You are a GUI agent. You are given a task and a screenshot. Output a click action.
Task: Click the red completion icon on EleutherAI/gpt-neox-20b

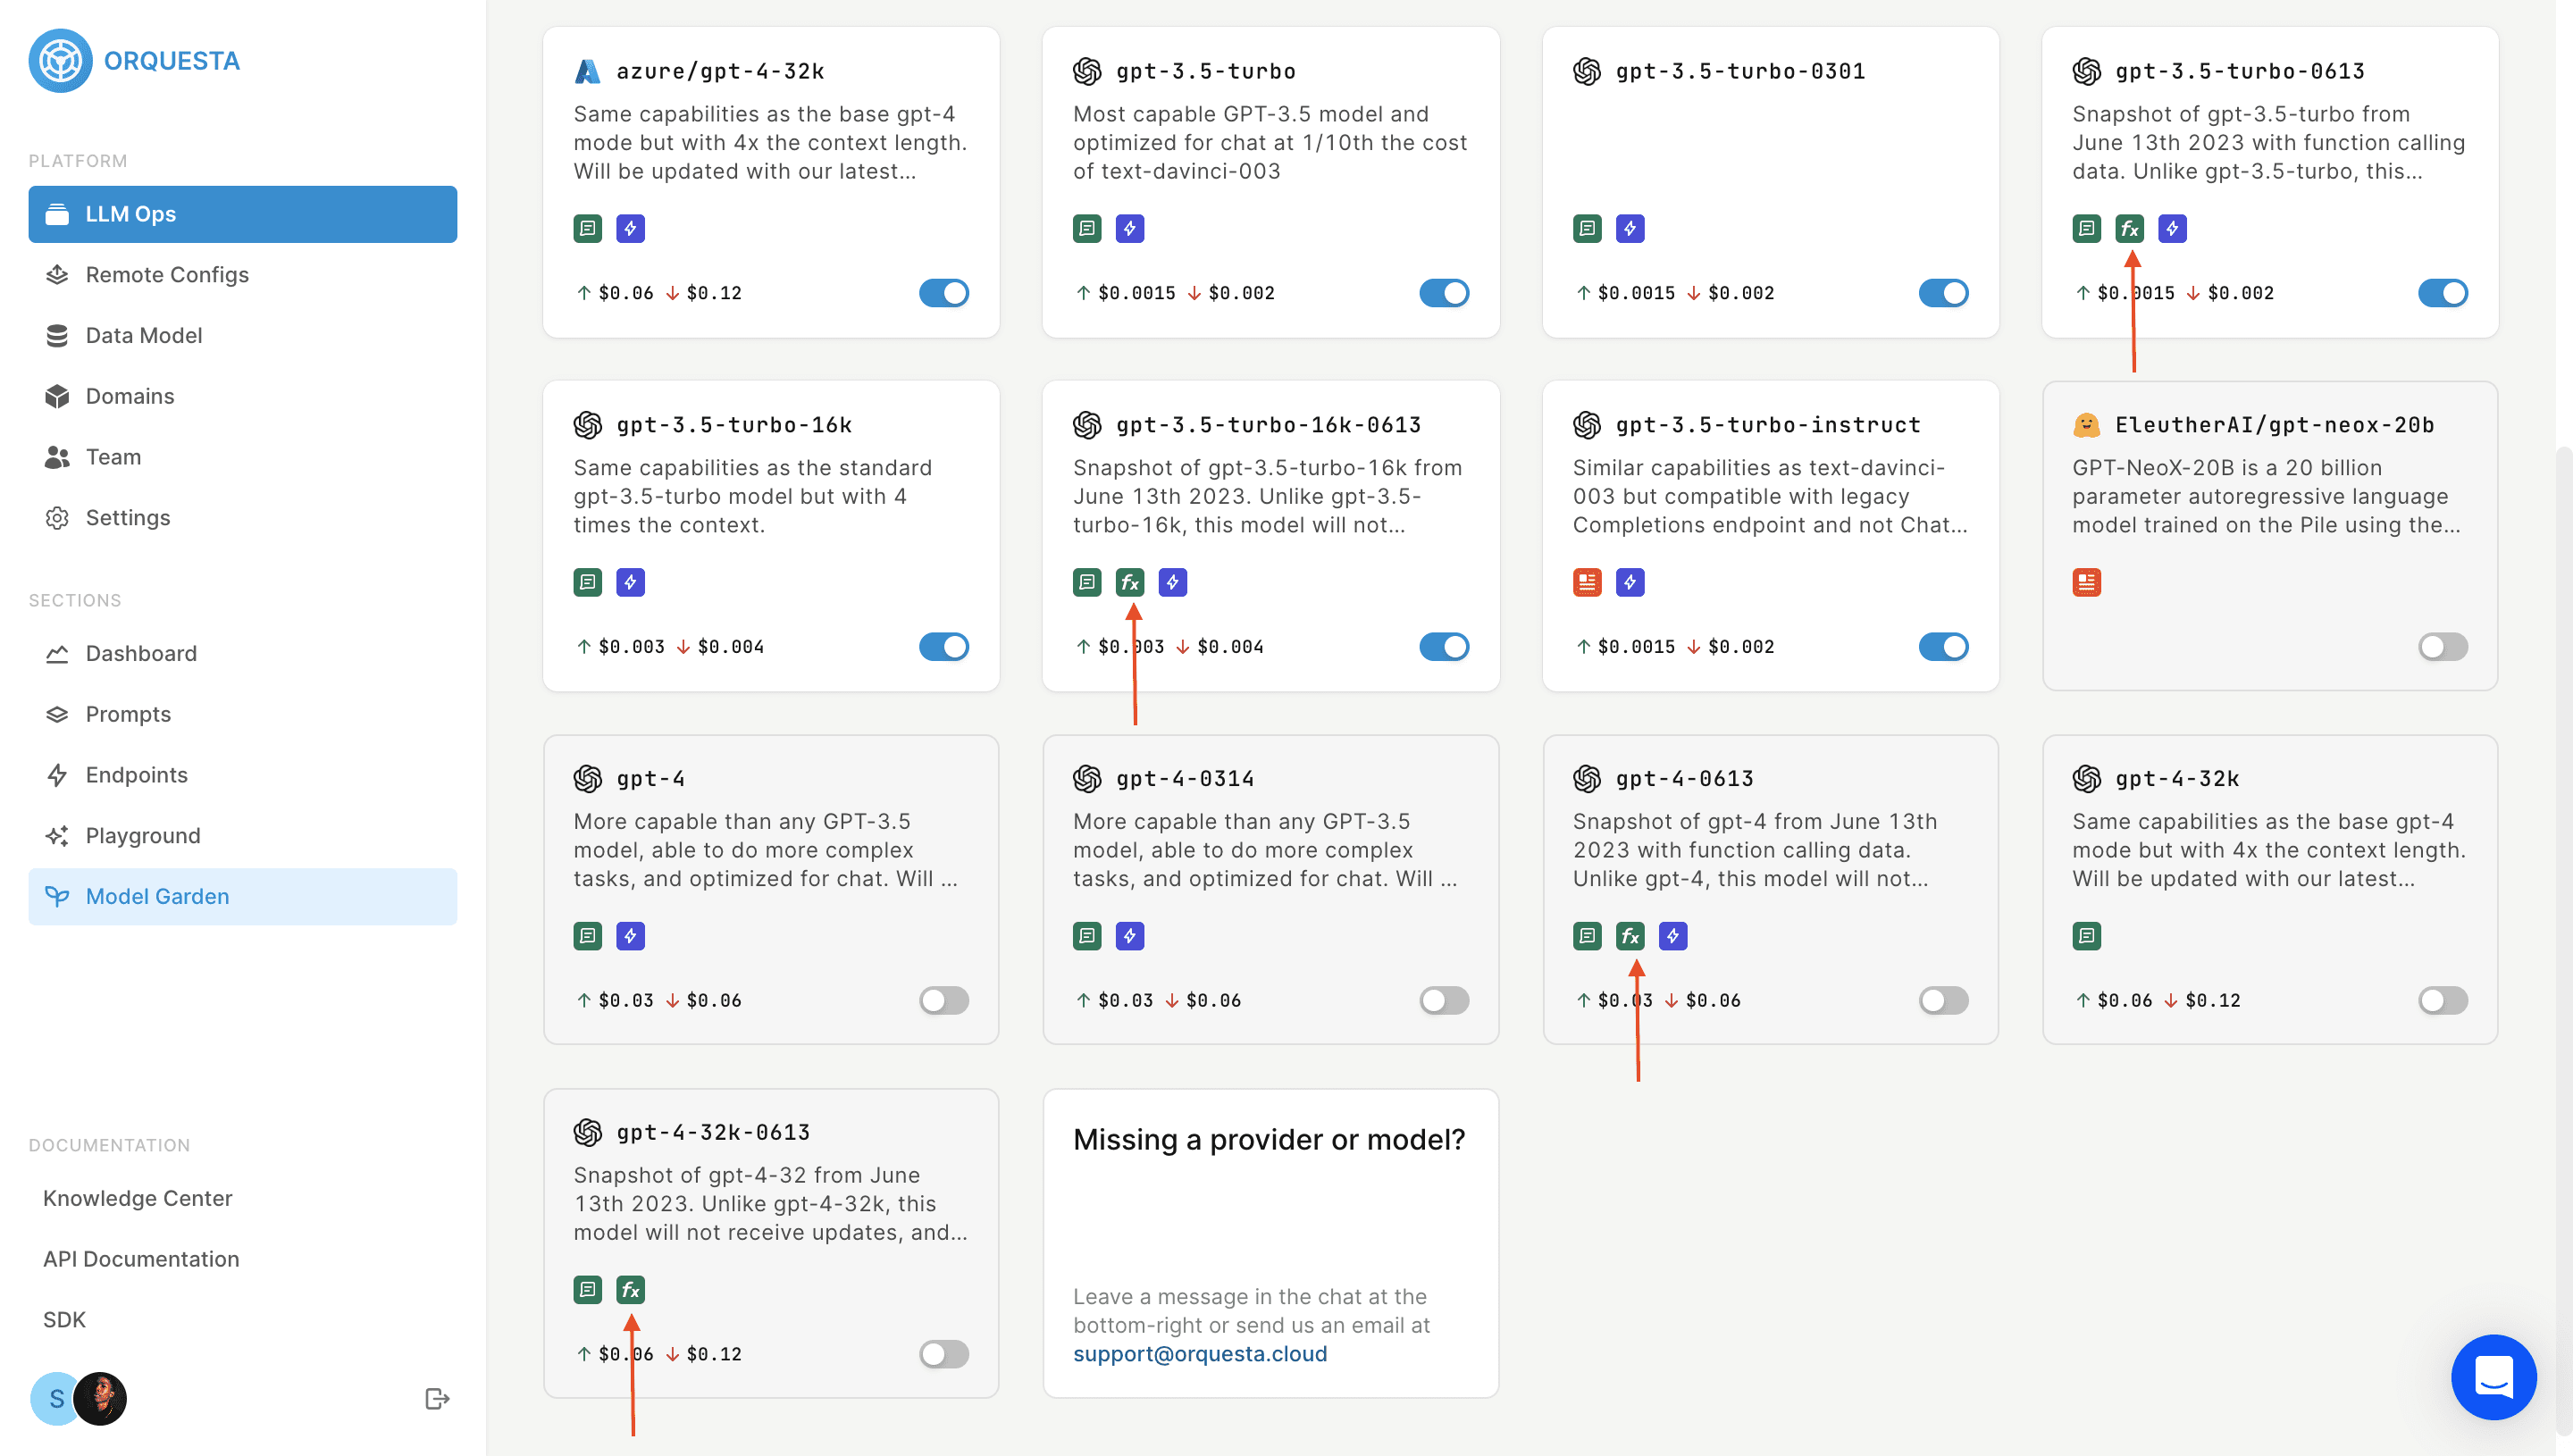point(2086,582)
